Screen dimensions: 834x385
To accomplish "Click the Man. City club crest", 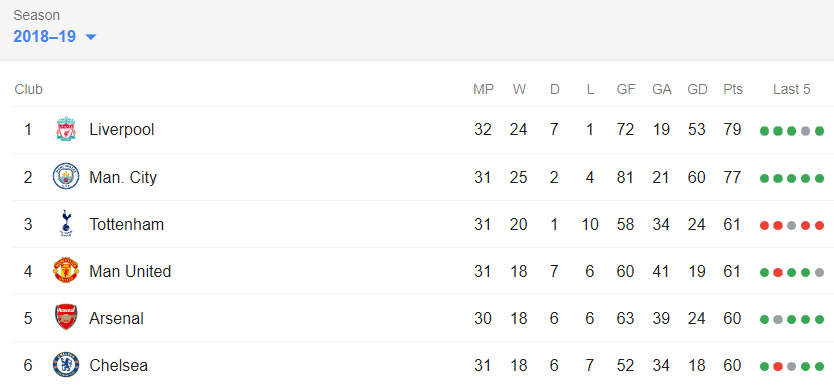I will click(66, 177).
